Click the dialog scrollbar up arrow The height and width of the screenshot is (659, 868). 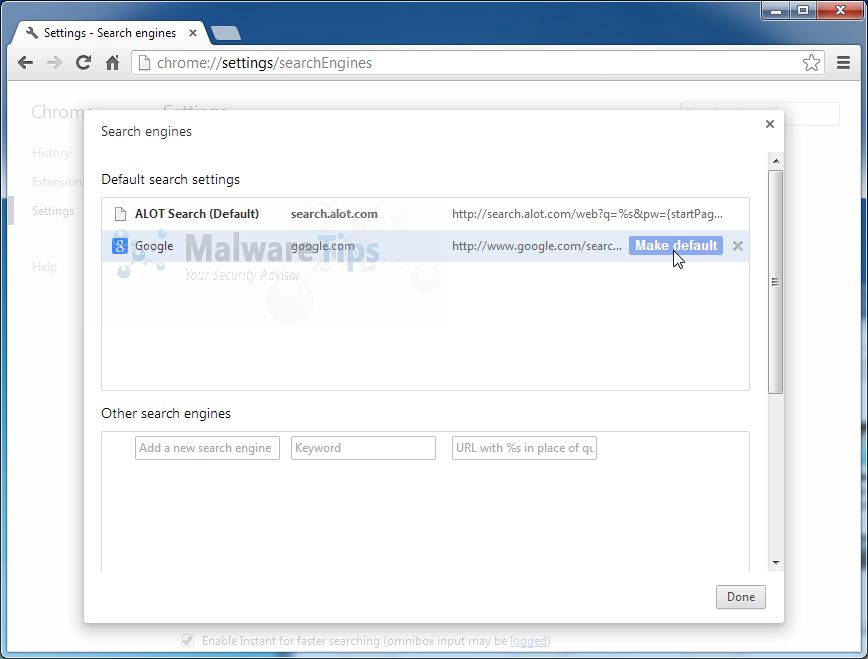[x=776, y=161]
